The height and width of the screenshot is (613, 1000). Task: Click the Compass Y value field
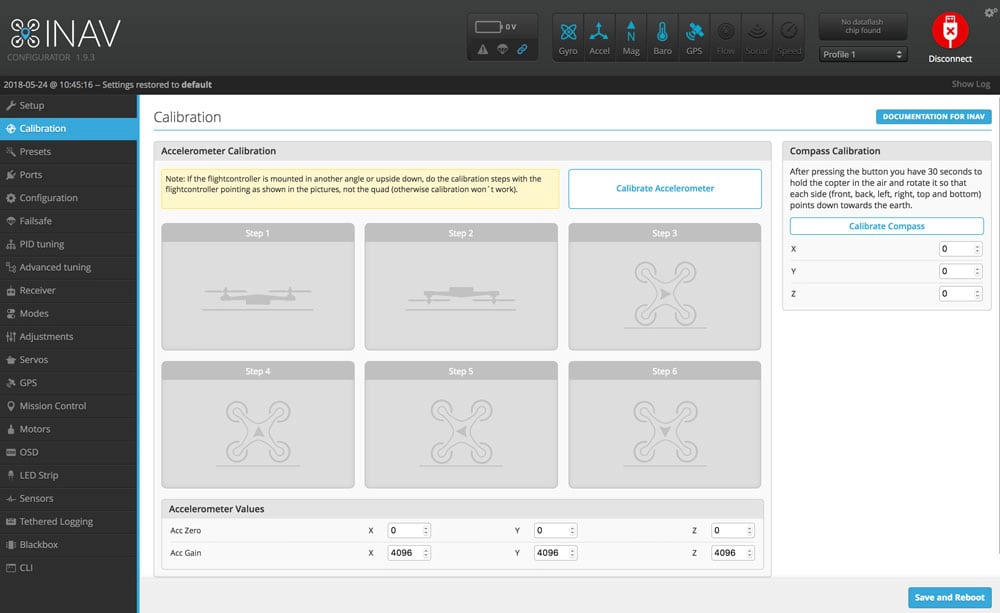click(x=960, y=271)
